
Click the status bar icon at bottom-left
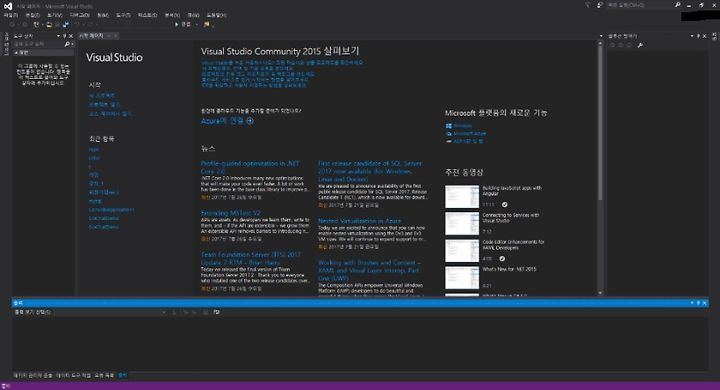(x=6, y=386)
